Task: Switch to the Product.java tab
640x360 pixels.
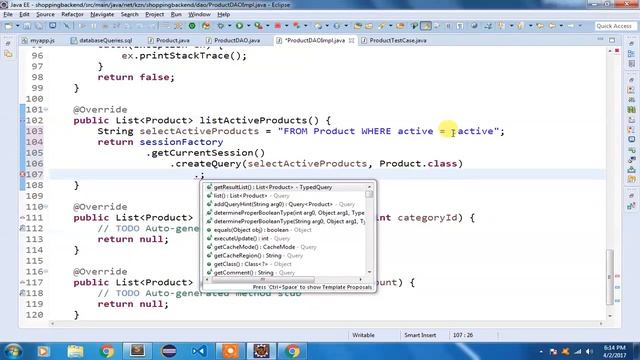Action: tap(169, 40)
